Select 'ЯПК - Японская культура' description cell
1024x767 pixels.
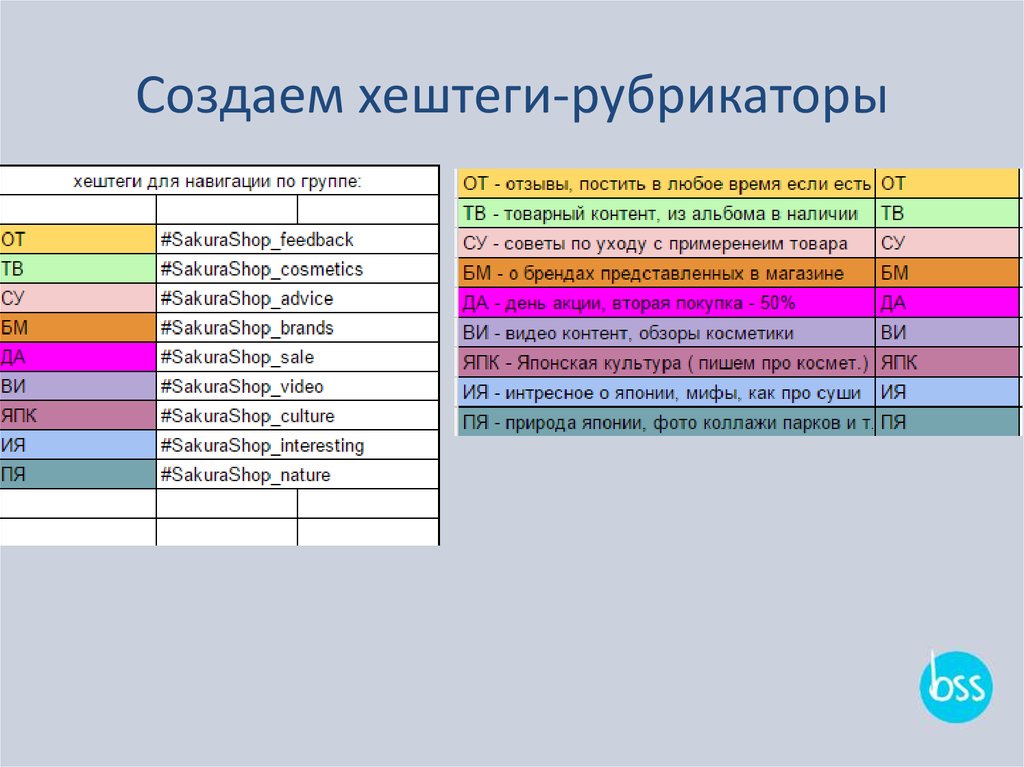[666, 363]
